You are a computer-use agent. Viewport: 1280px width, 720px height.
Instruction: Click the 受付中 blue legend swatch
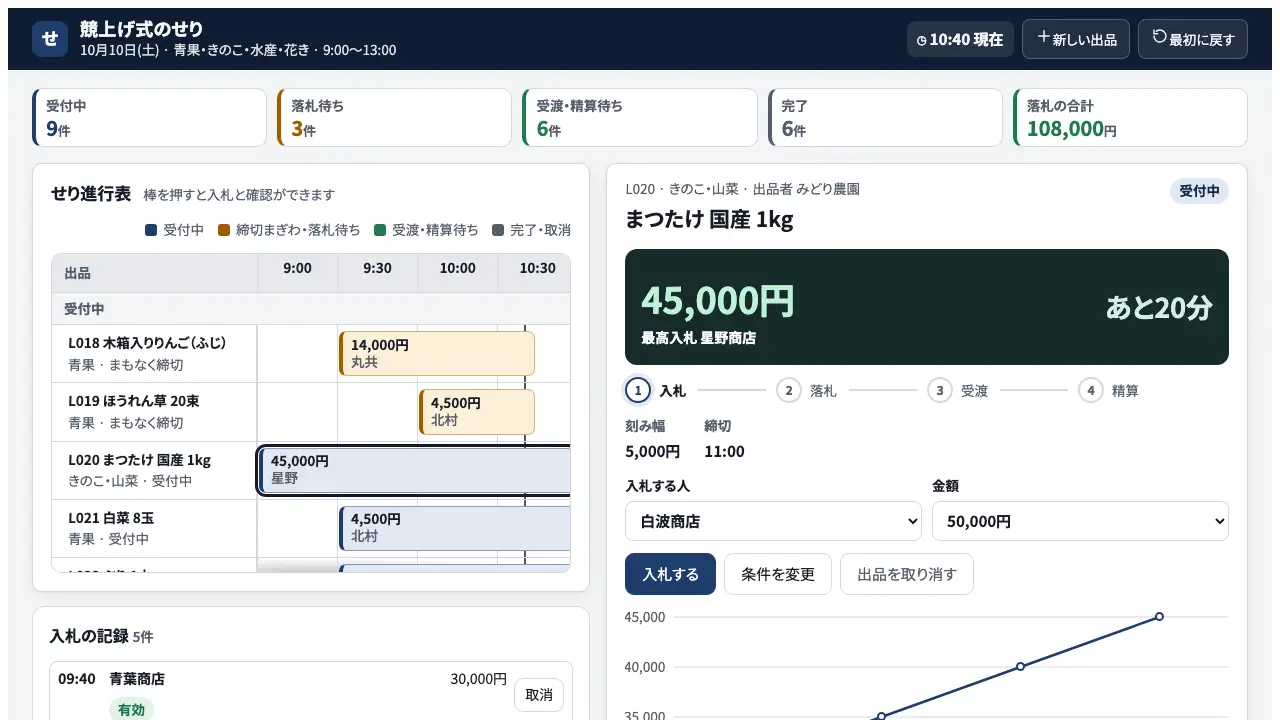click(x=151, y=230)
